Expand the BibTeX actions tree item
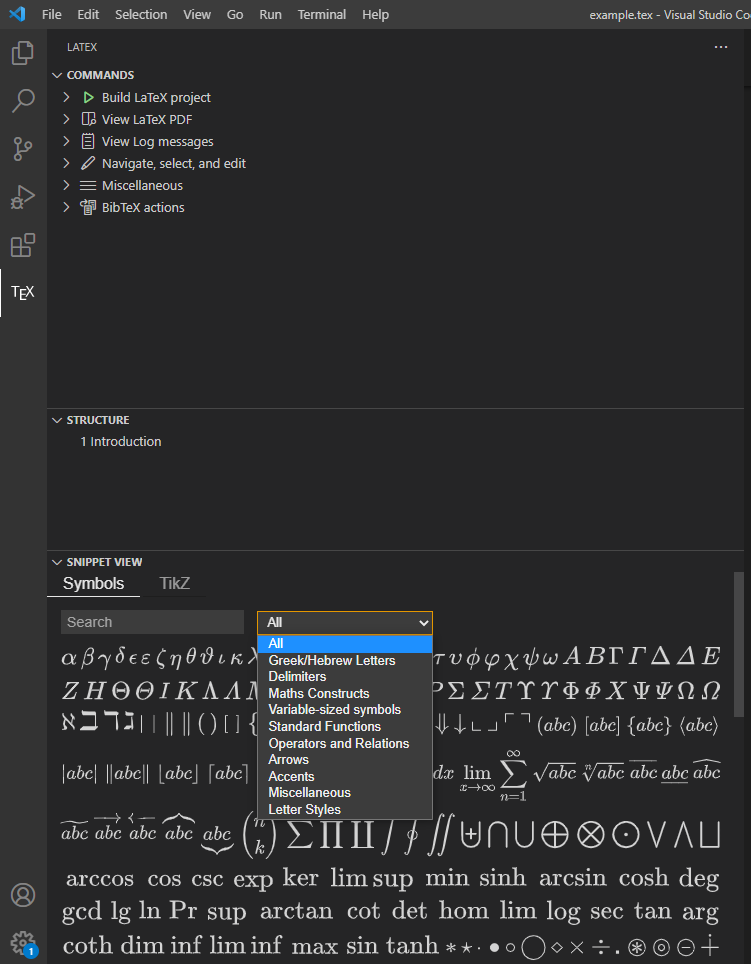The width and height of the screenshot is (751, 964). (x=66, y=207)
